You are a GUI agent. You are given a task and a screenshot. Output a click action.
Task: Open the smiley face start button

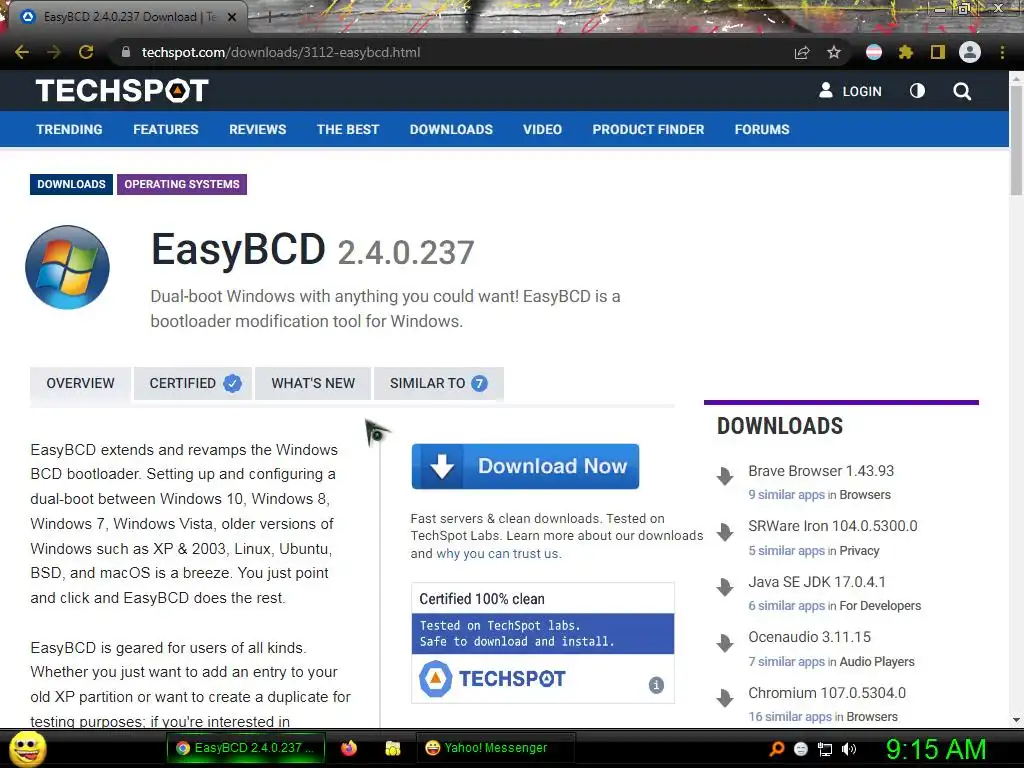(27, 748)
